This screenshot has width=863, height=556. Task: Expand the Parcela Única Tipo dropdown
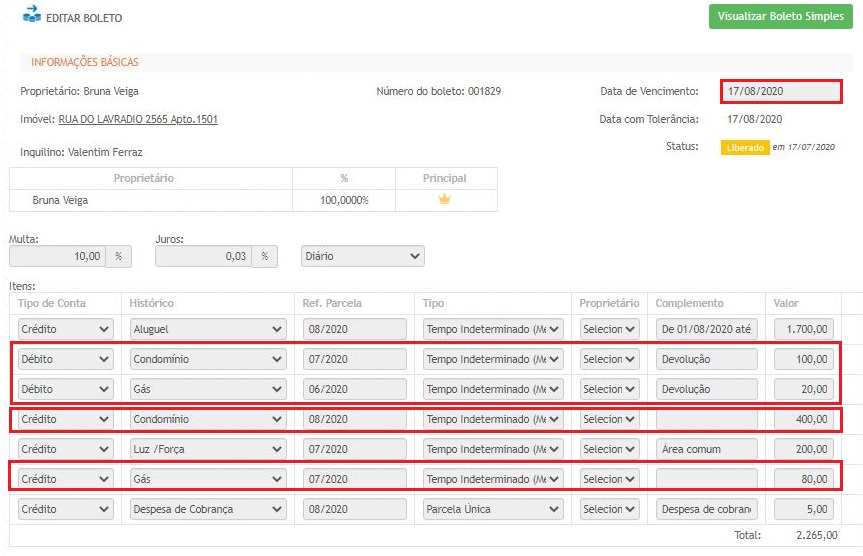click(x=494, y=509)
